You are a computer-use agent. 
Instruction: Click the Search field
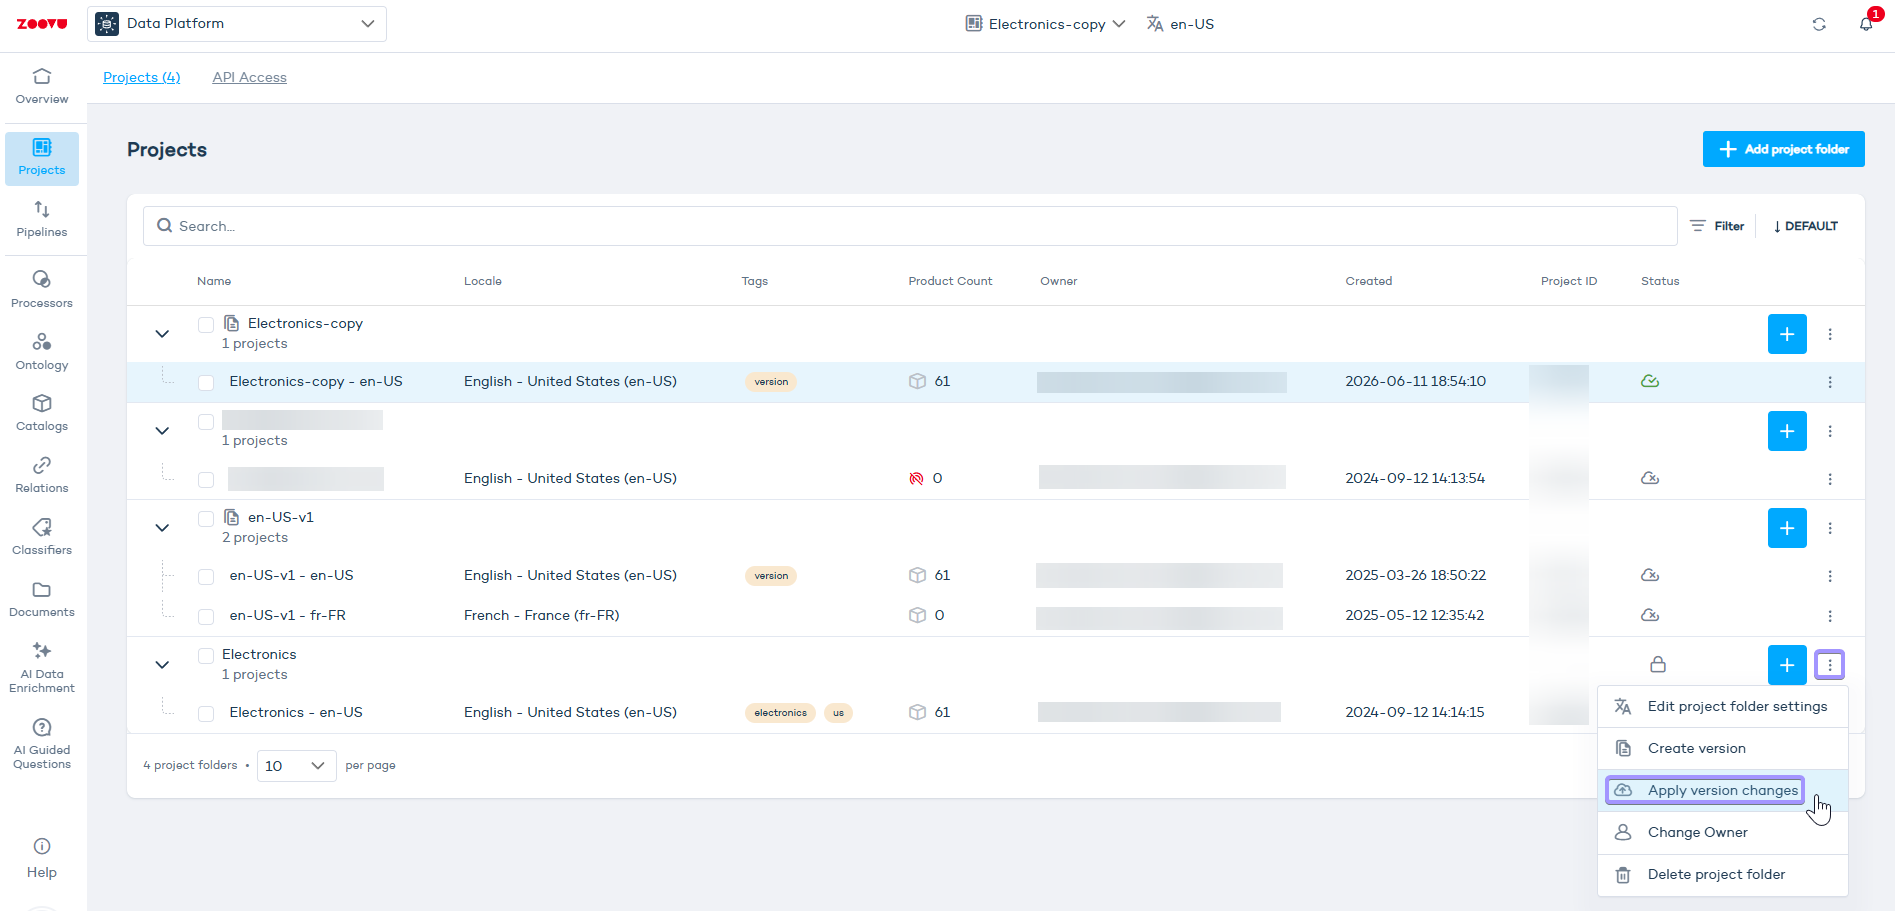(910, 226)
